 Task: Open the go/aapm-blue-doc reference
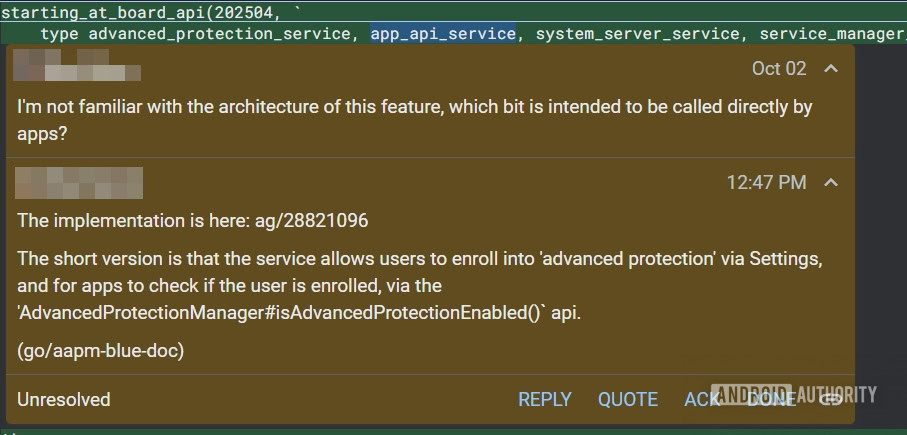coord(101,350)
